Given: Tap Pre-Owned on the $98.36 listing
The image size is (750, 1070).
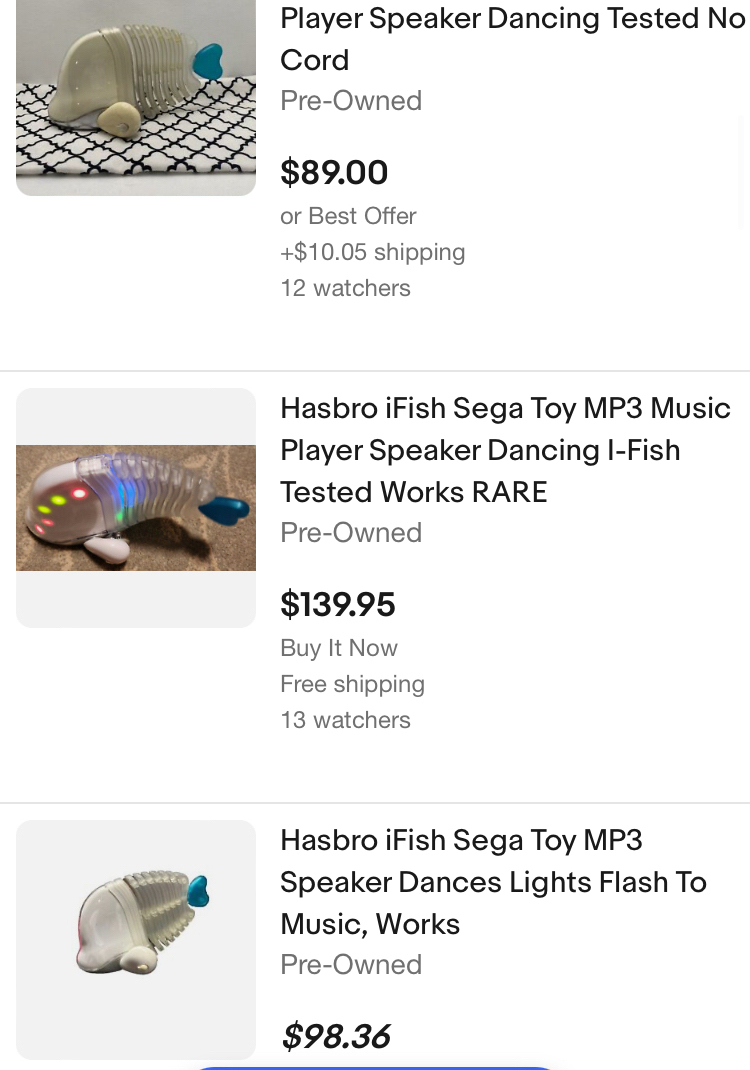Looking at the screenshot, I should click(351, 965).
